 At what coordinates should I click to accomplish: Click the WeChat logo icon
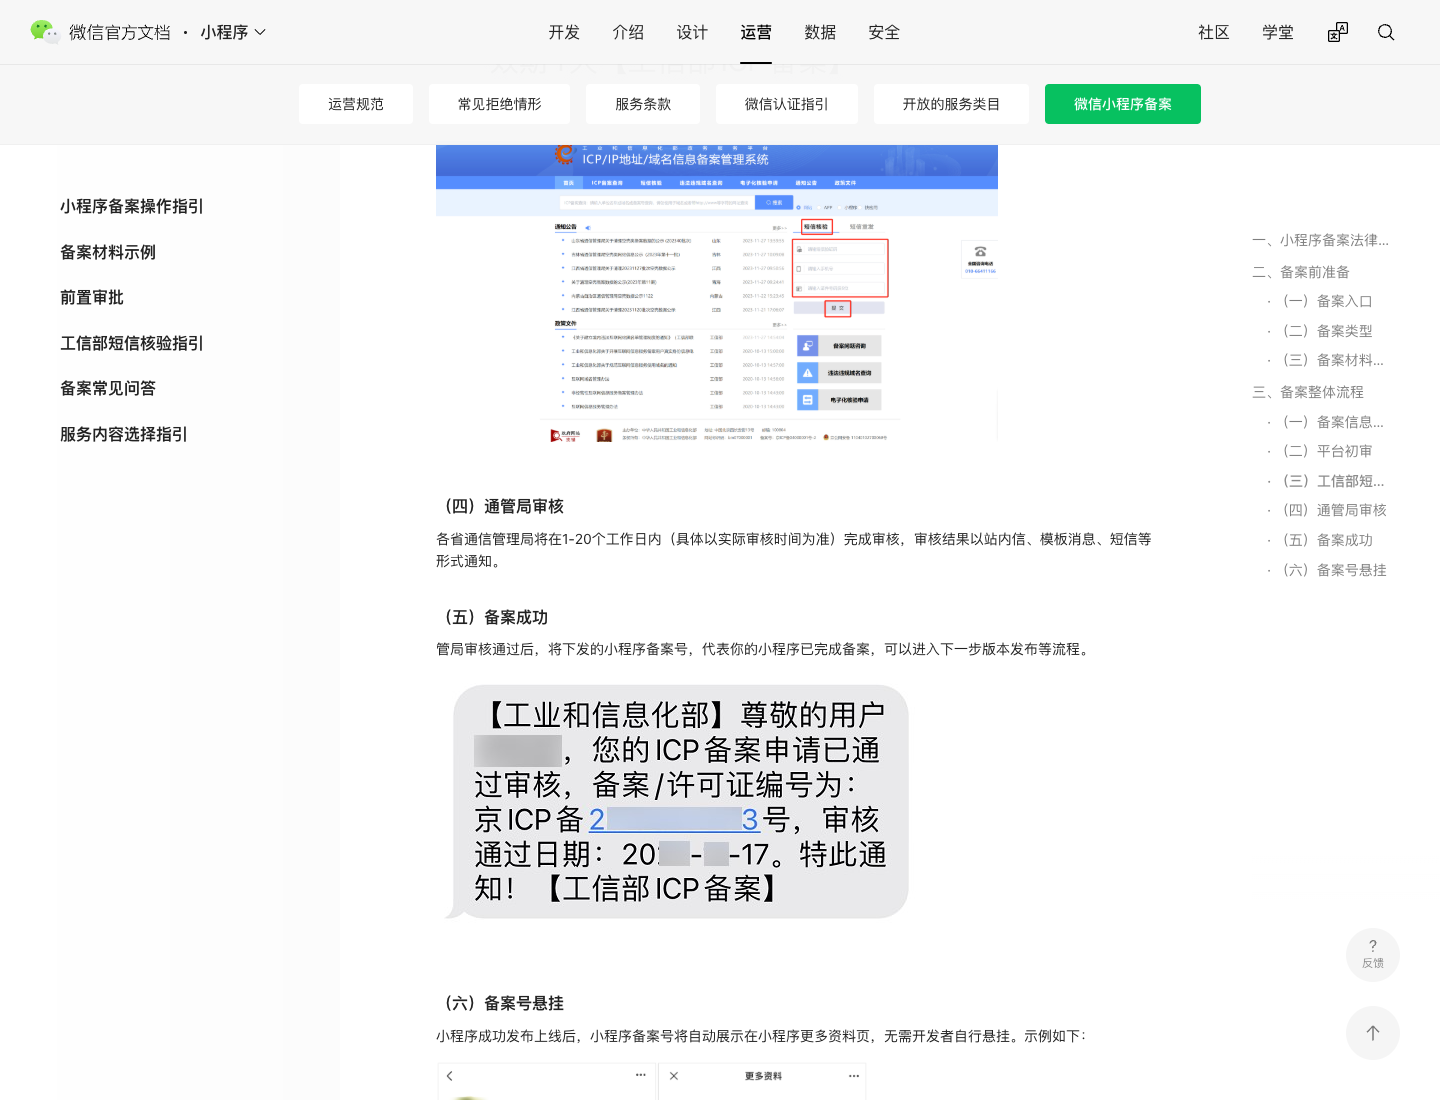click(x=45, y=32)
